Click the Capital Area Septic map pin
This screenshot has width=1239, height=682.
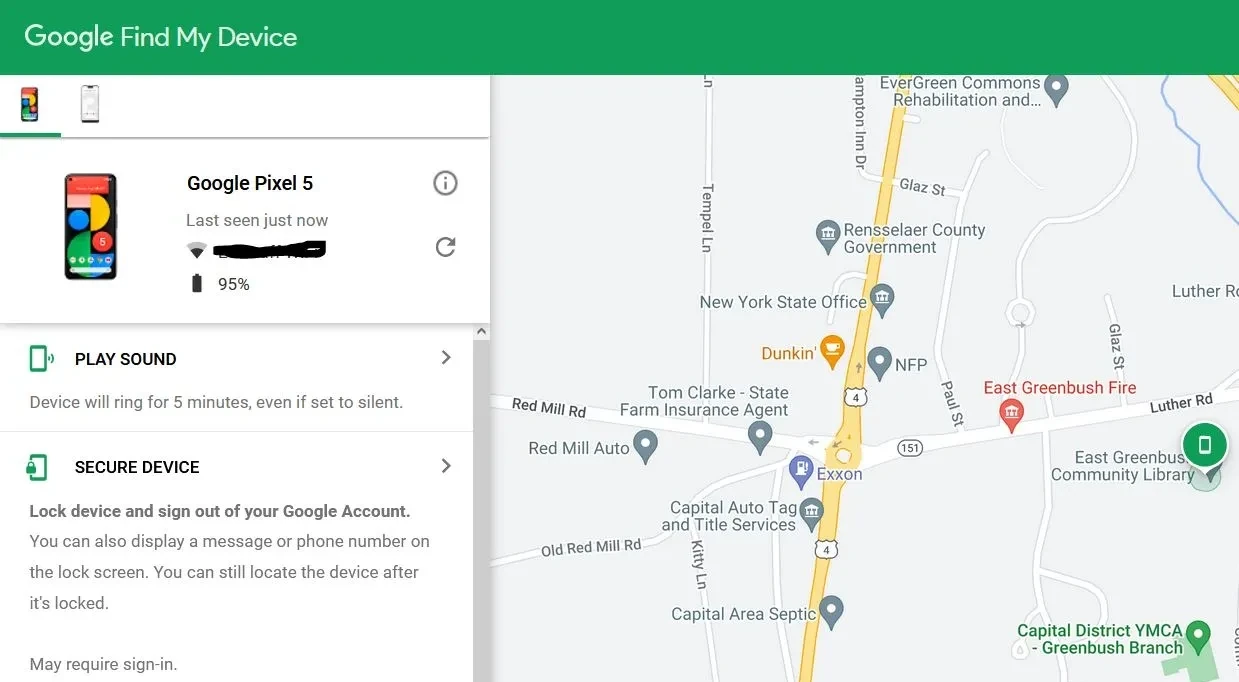pos(831,611)
